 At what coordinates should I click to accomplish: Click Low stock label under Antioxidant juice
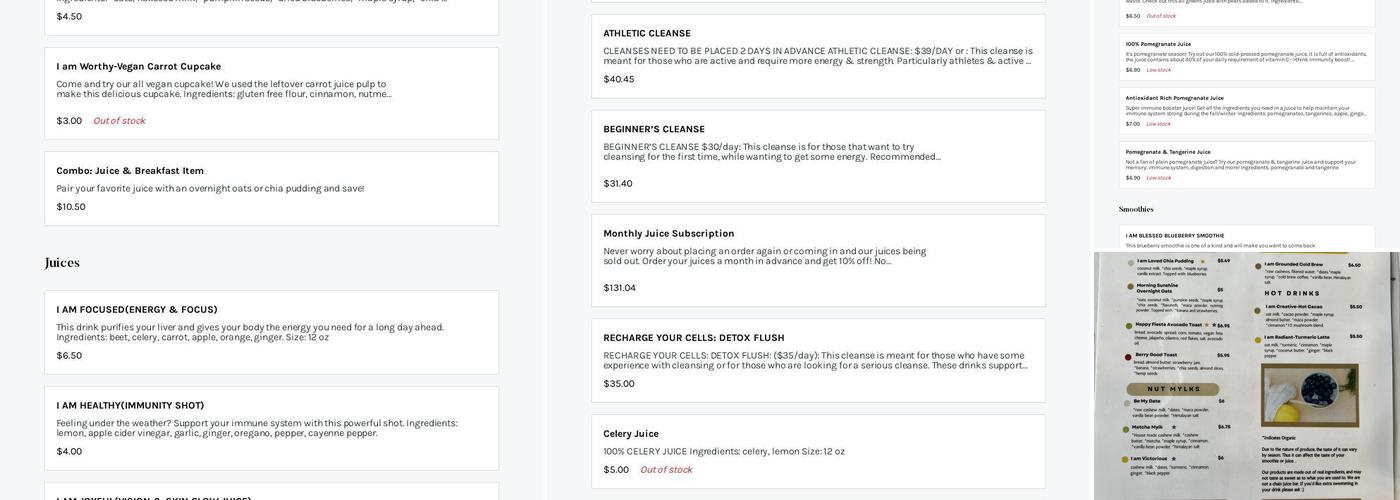(1158, 124)
